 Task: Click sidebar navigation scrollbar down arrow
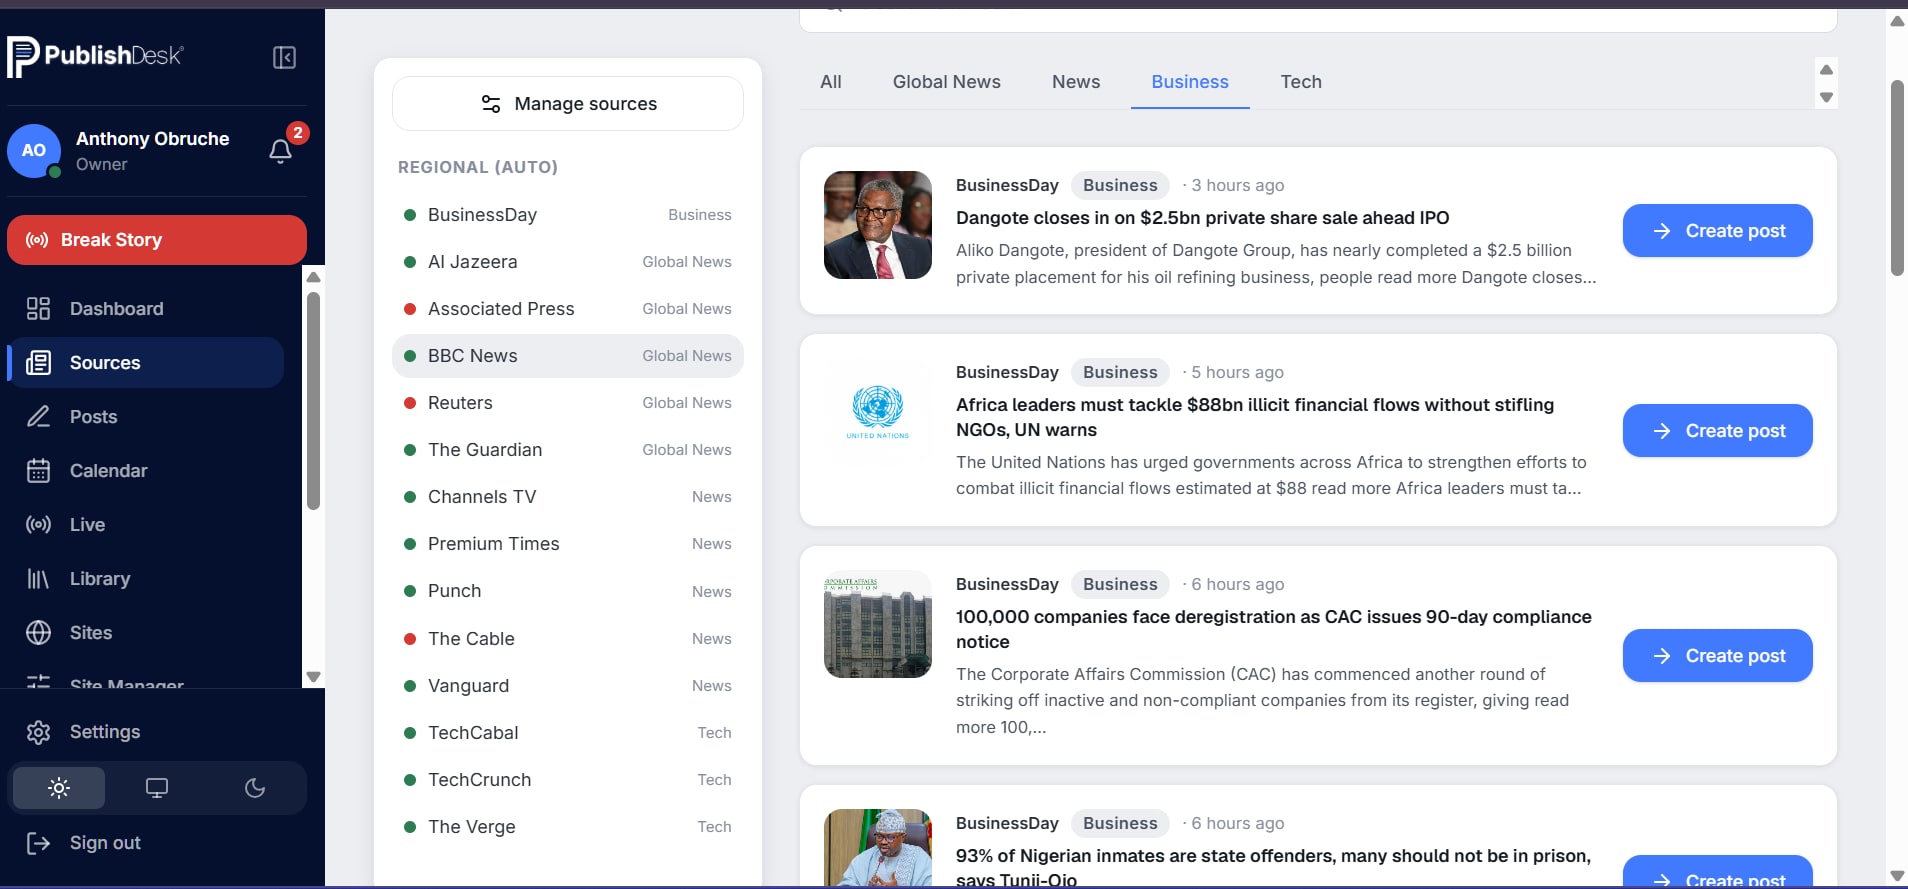[313, 677]
